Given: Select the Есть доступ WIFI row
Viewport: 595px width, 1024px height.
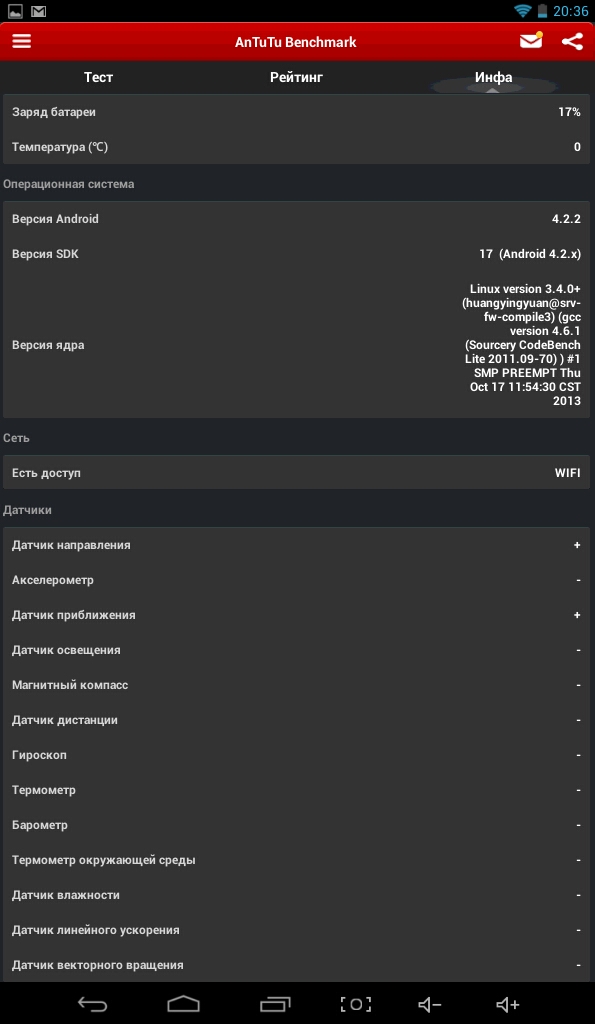Looking at the screenshot, I should 297,472.
